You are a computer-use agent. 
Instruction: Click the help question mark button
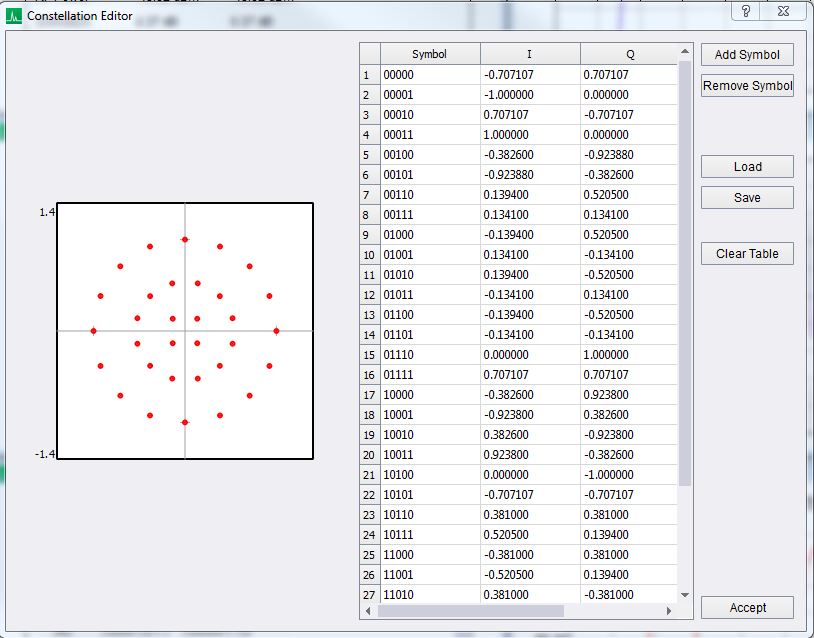click(x=746, y=11)
